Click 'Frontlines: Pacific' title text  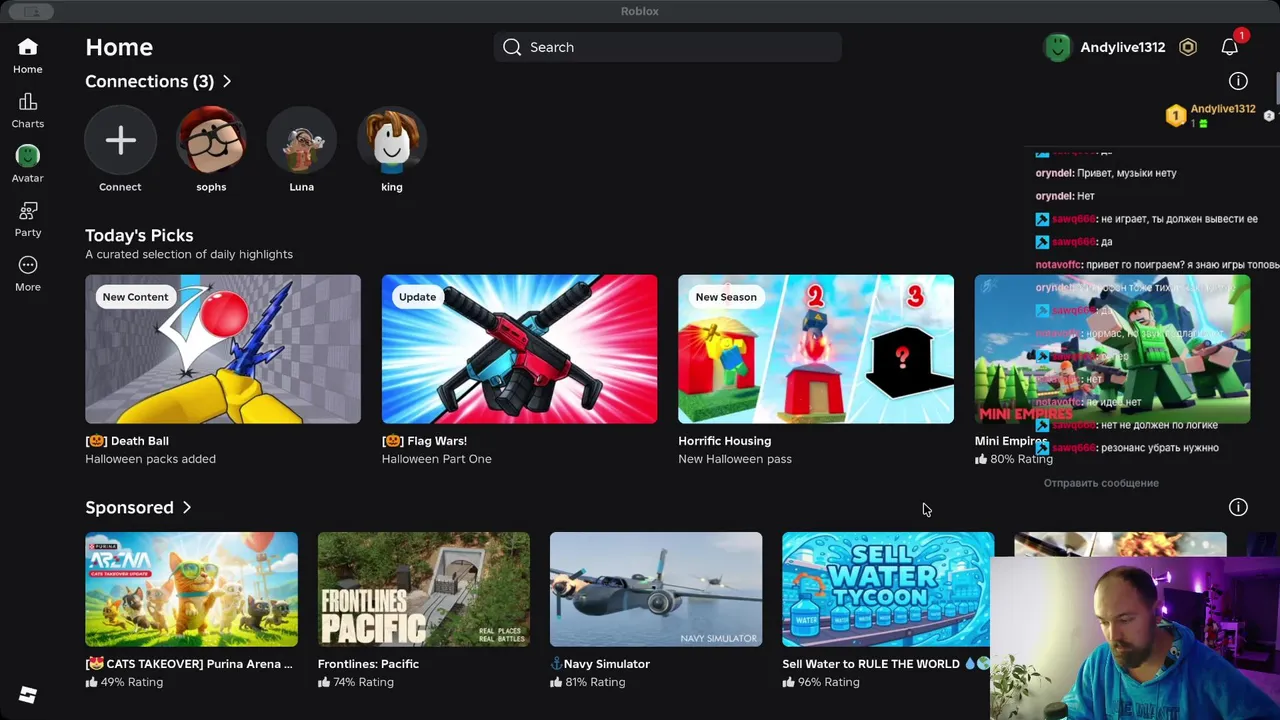tap(368, 664)
